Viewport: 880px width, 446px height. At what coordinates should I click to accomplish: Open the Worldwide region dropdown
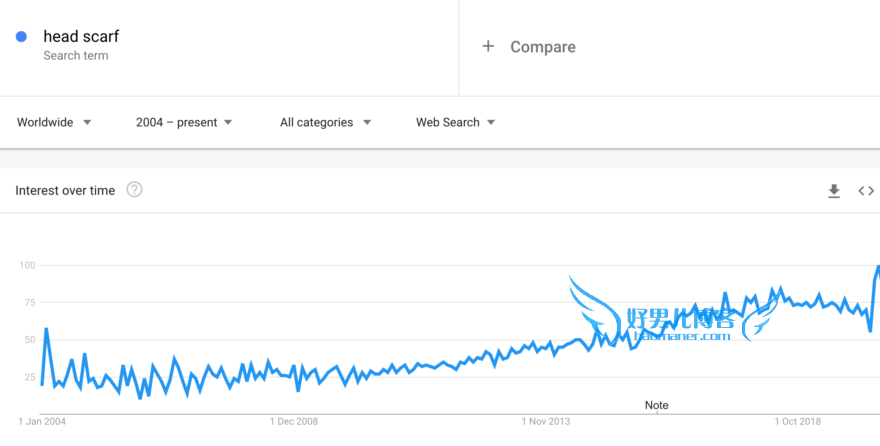point(54,122)
